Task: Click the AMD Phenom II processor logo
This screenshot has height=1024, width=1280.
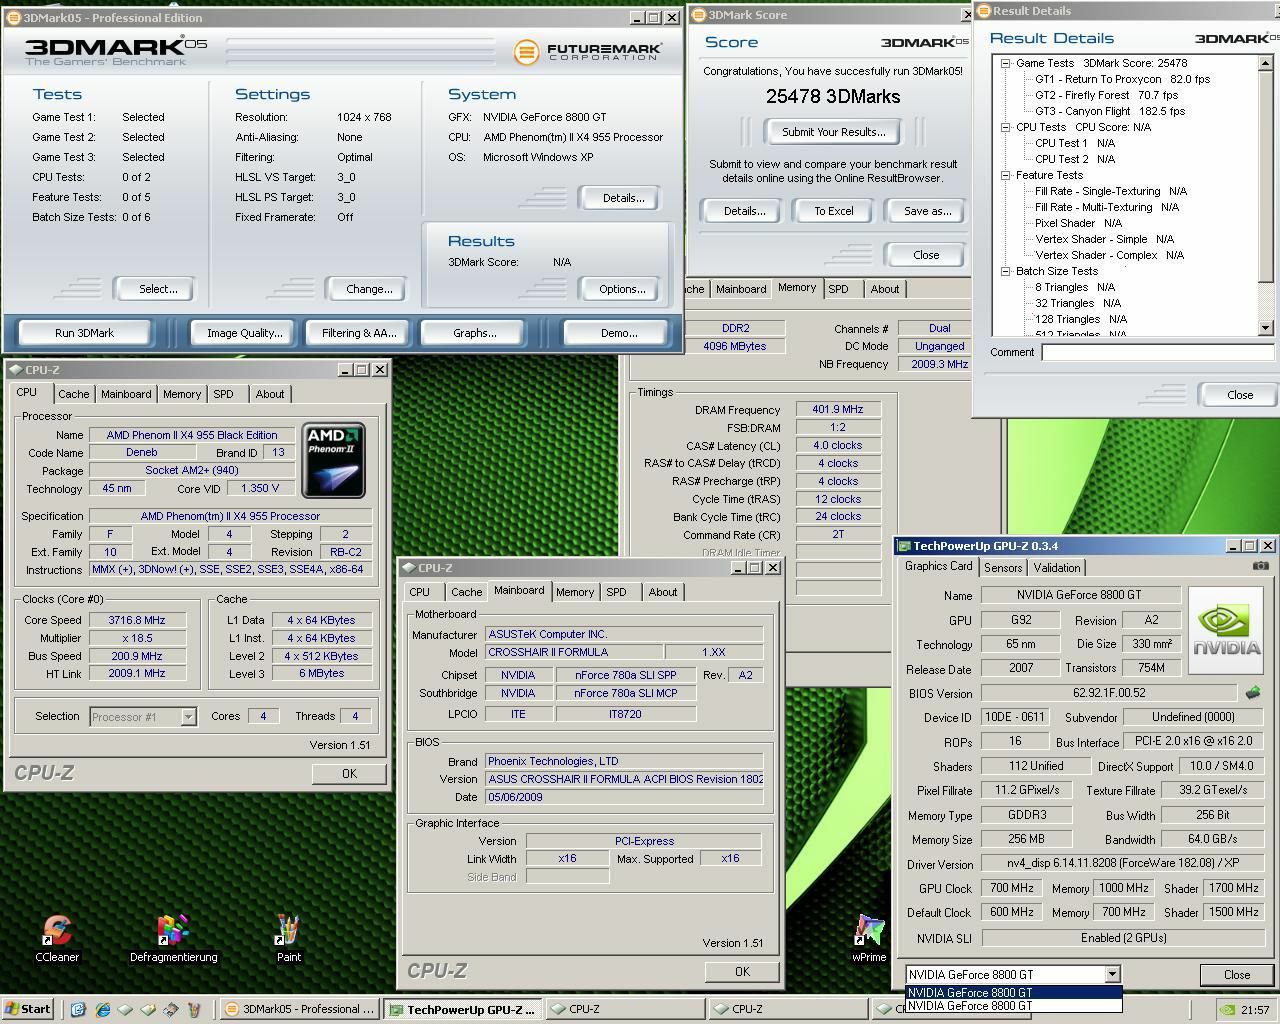Action: (x=333, y=460)
